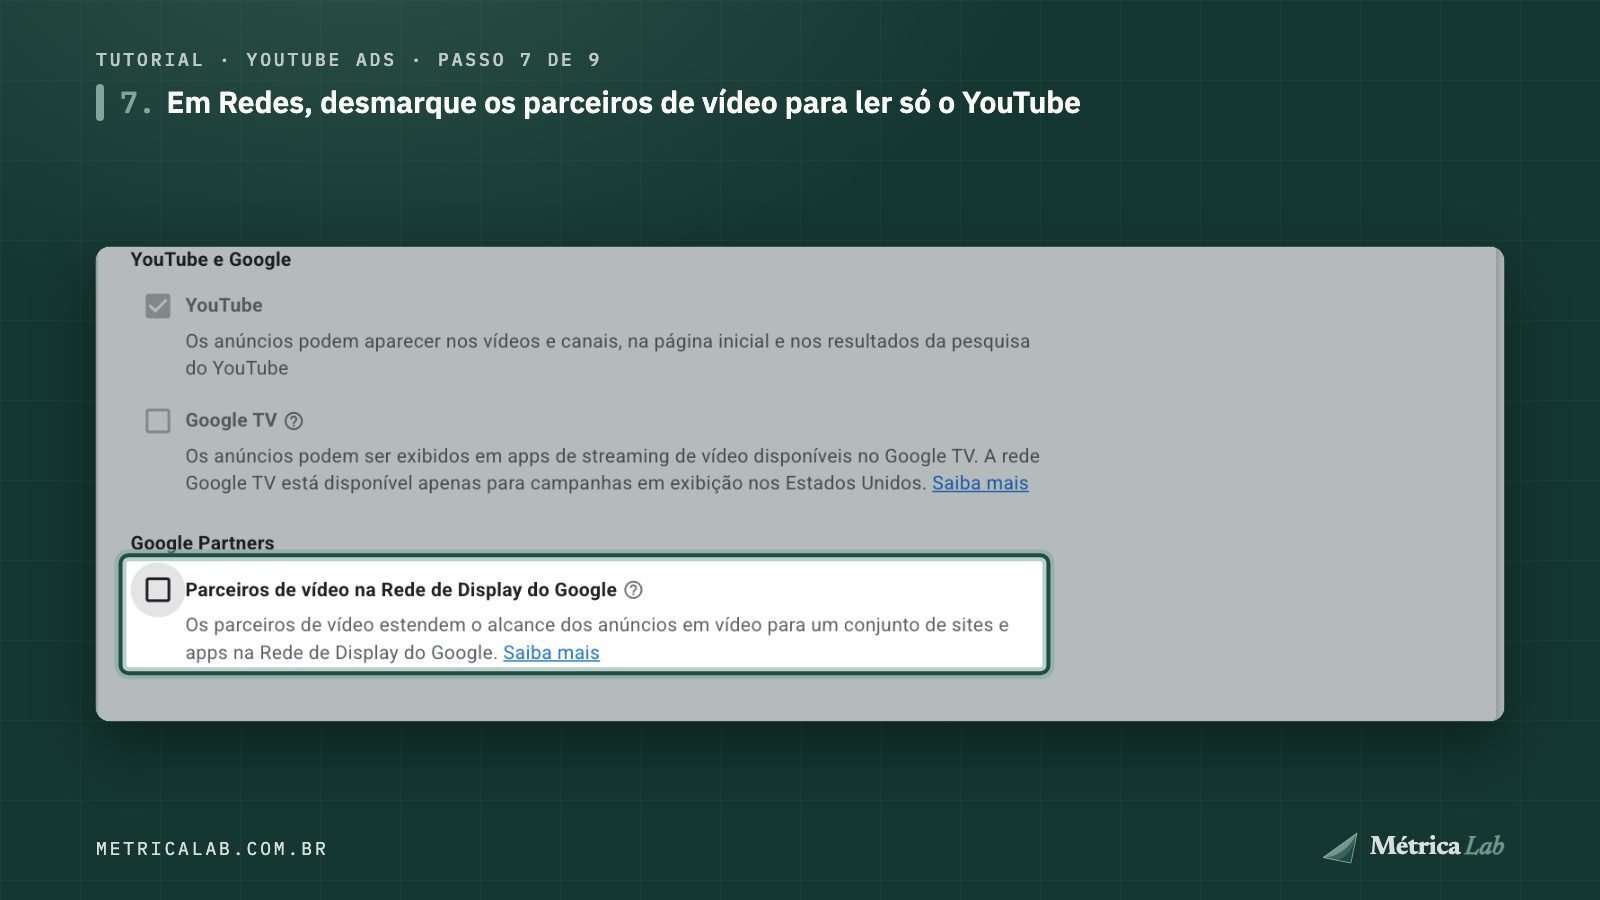Viewport: 1600px width, 900px height.
Task: Click the step number 7 beside the title
Action: pyautogui.click(x=135, y=103)
